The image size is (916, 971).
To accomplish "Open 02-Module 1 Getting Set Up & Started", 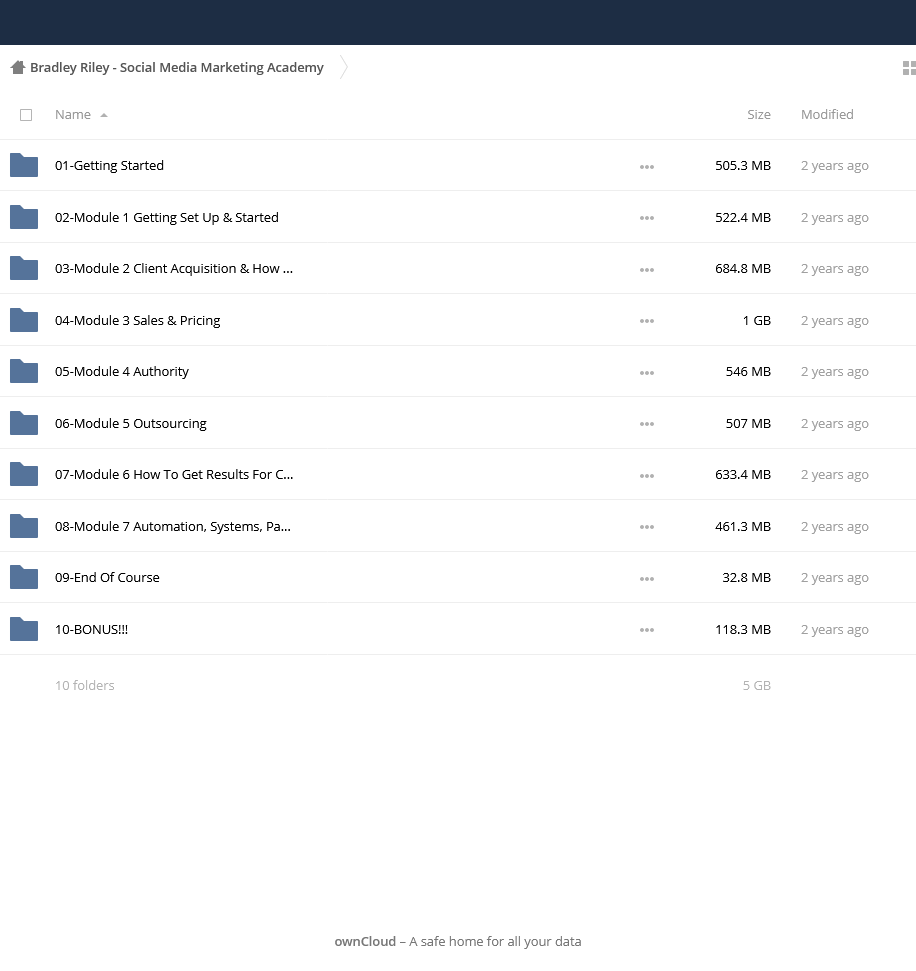I will tap(167, 217).
